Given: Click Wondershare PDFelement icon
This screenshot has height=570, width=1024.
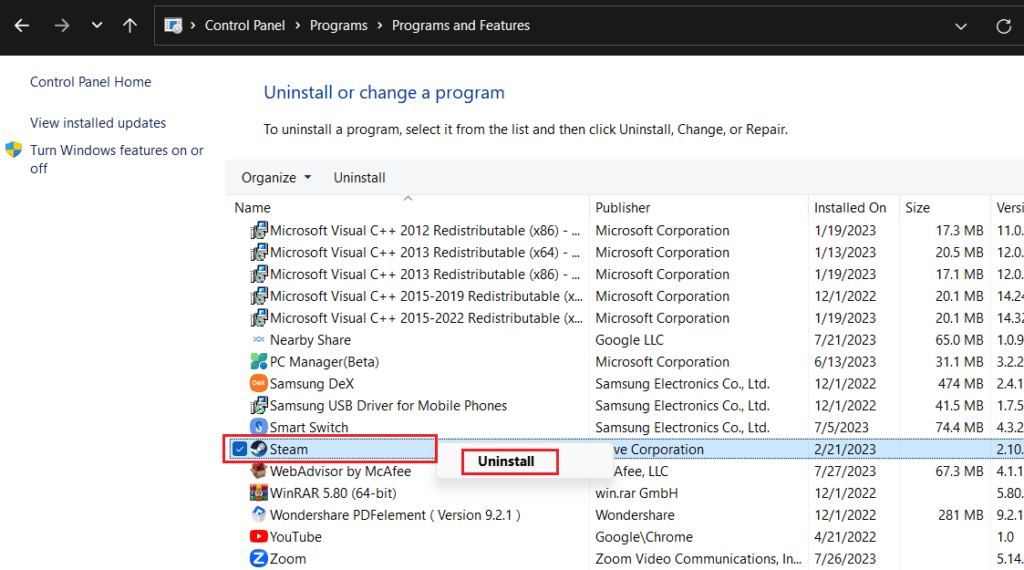Looking at the screenshot, I should click(x=259, y=514).
